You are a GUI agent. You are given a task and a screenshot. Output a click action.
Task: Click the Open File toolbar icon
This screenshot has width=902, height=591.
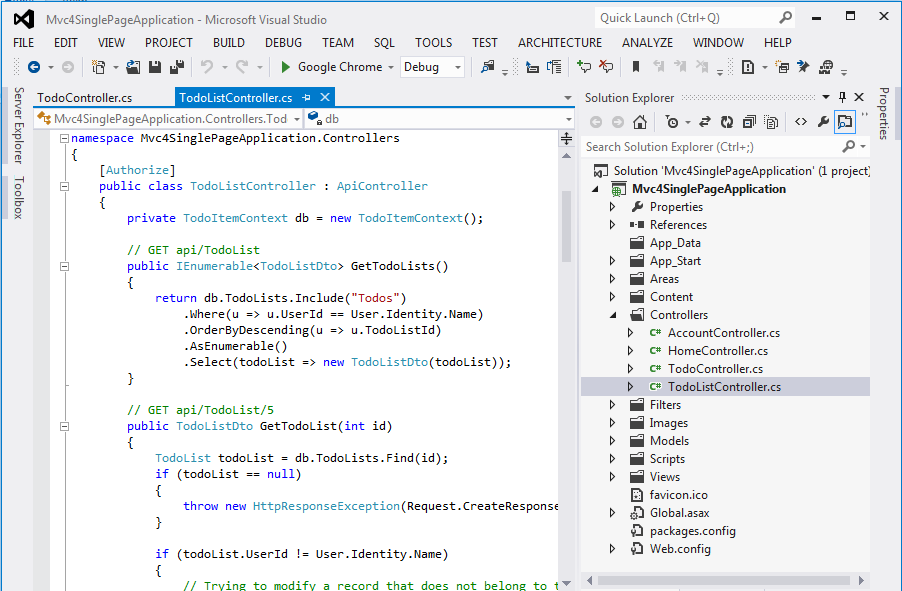pos(133,67)
